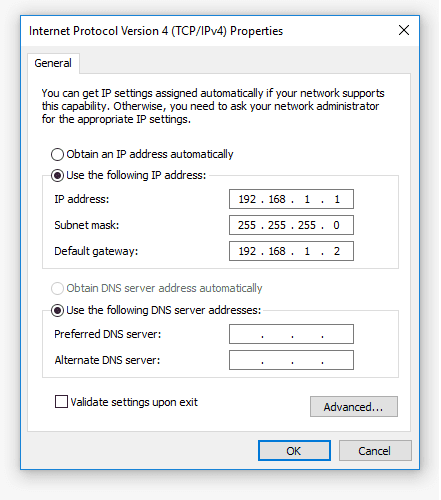Click the IP address input field
This screenshot has height=500, width=441.
(x=291, y=199)
